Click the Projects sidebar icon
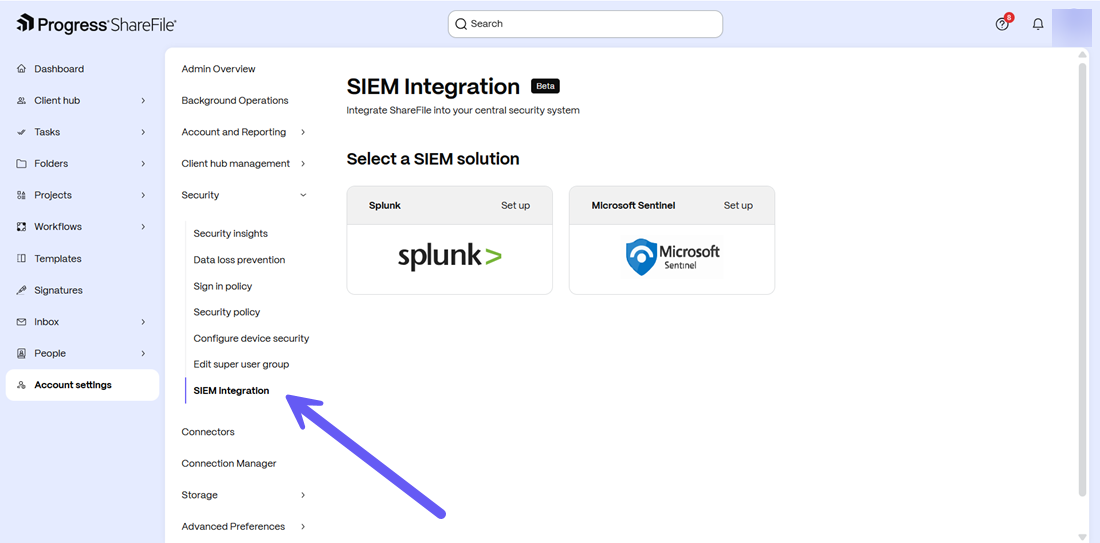The width and height of the screenshot is (1100, 543). [x=21, y=195]
